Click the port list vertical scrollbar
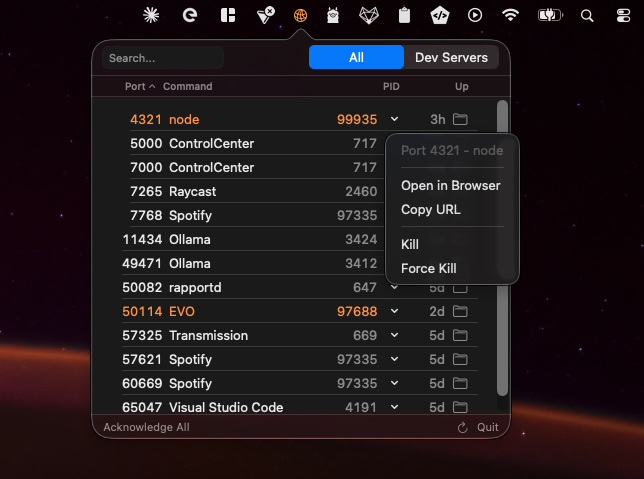This screenshot has height=479, width=644. 502,248
